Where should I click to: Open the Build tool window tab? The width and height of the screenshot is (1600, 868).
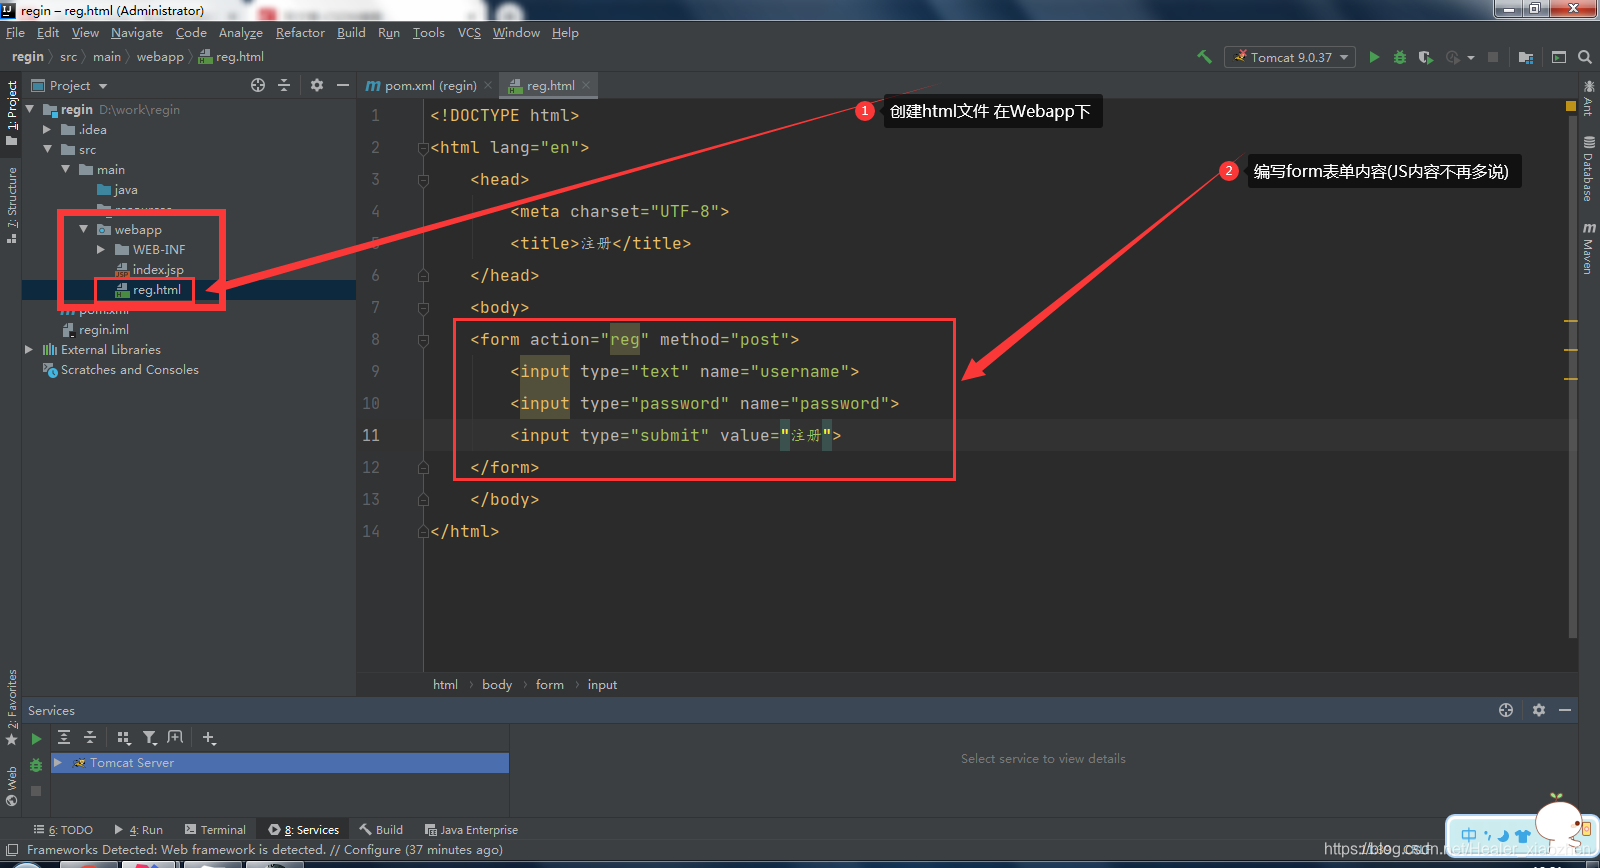[381, 830]
